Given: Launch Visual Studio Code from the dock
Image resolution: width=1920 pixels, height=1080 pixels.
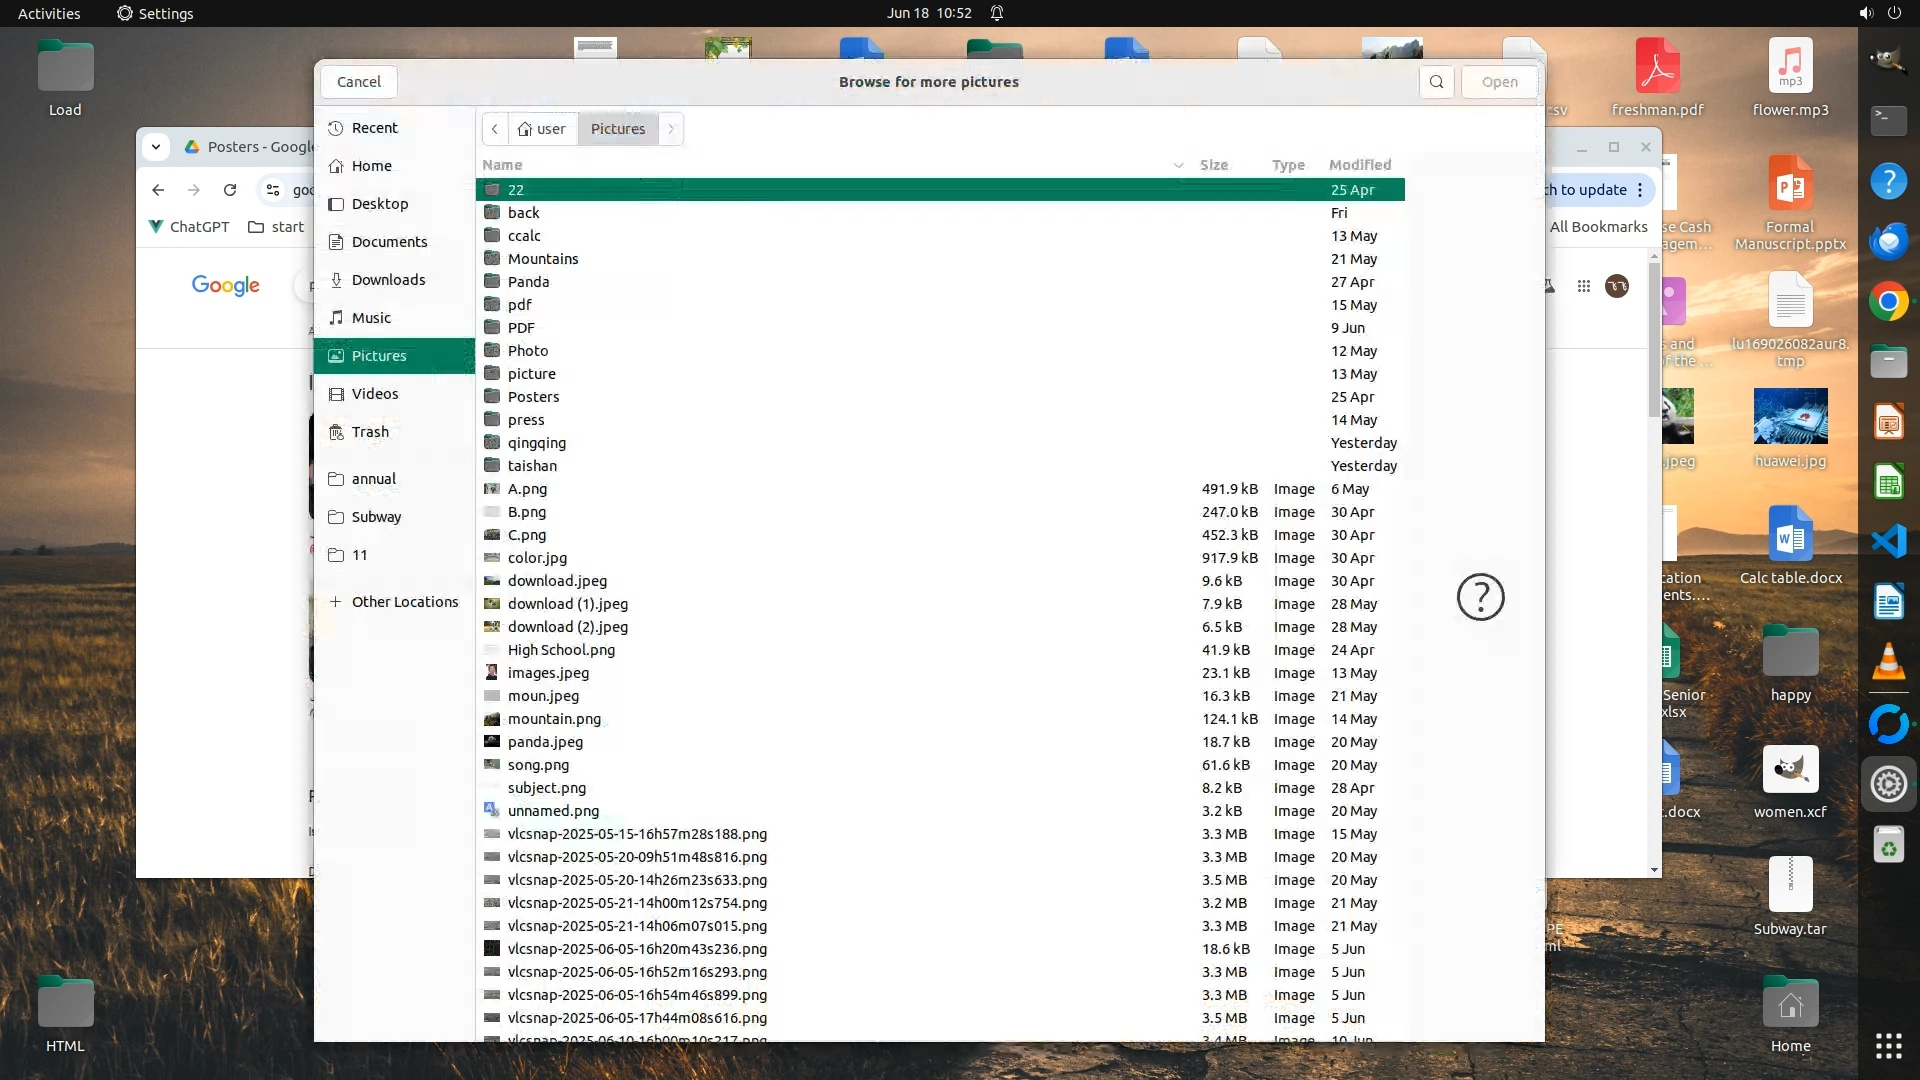Looking at the screenshot, I should pos(1888,542).
